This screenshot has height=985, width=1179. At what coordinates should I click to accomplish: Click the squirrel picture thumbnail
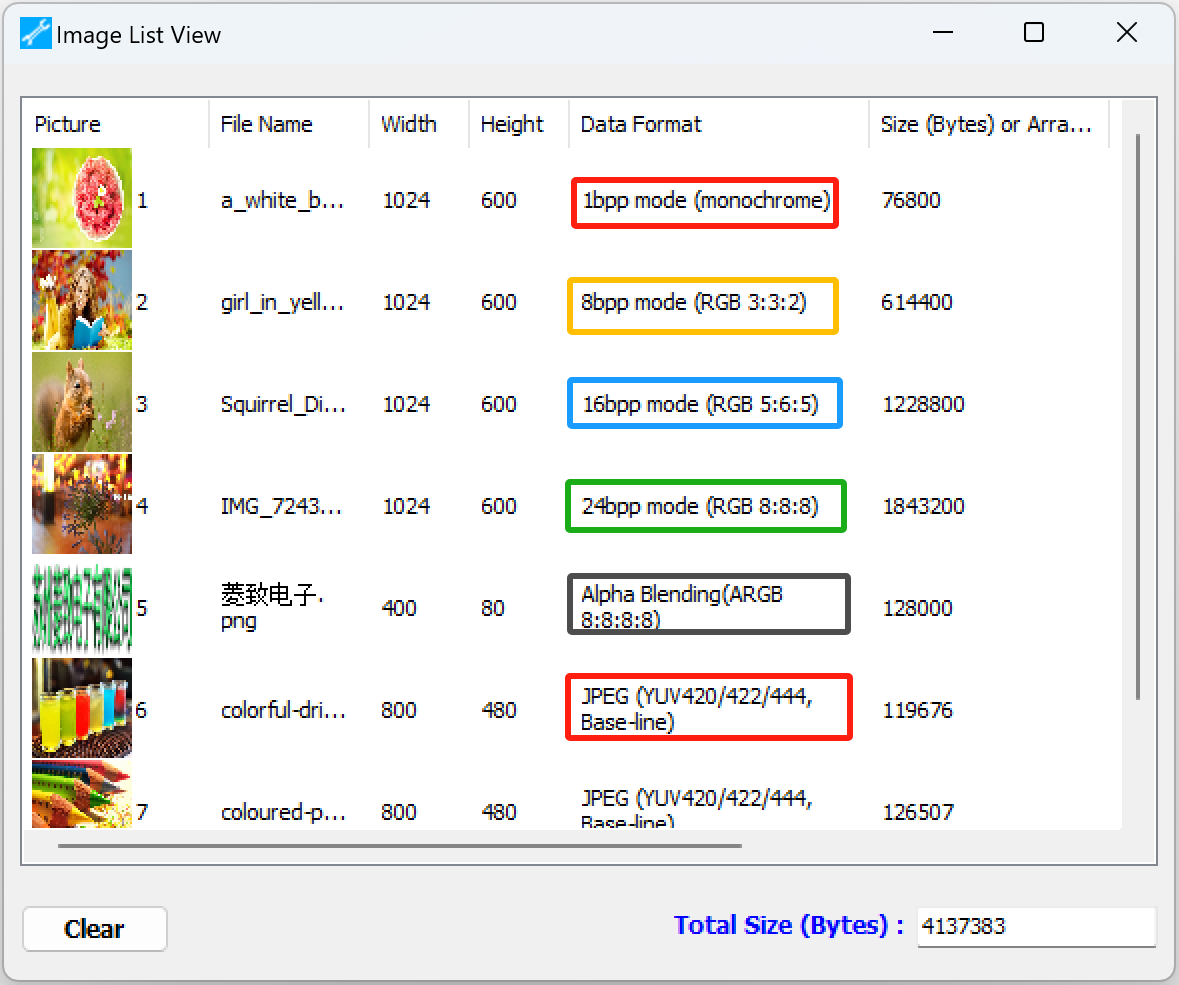[x=82, y=402]
